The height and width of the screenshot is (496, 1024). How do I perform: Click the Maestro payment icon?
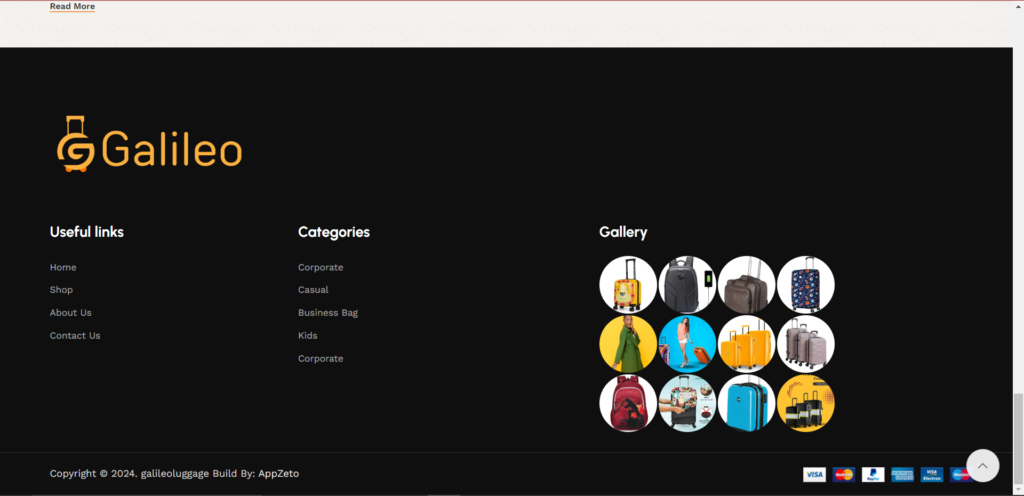pos(958,474)
